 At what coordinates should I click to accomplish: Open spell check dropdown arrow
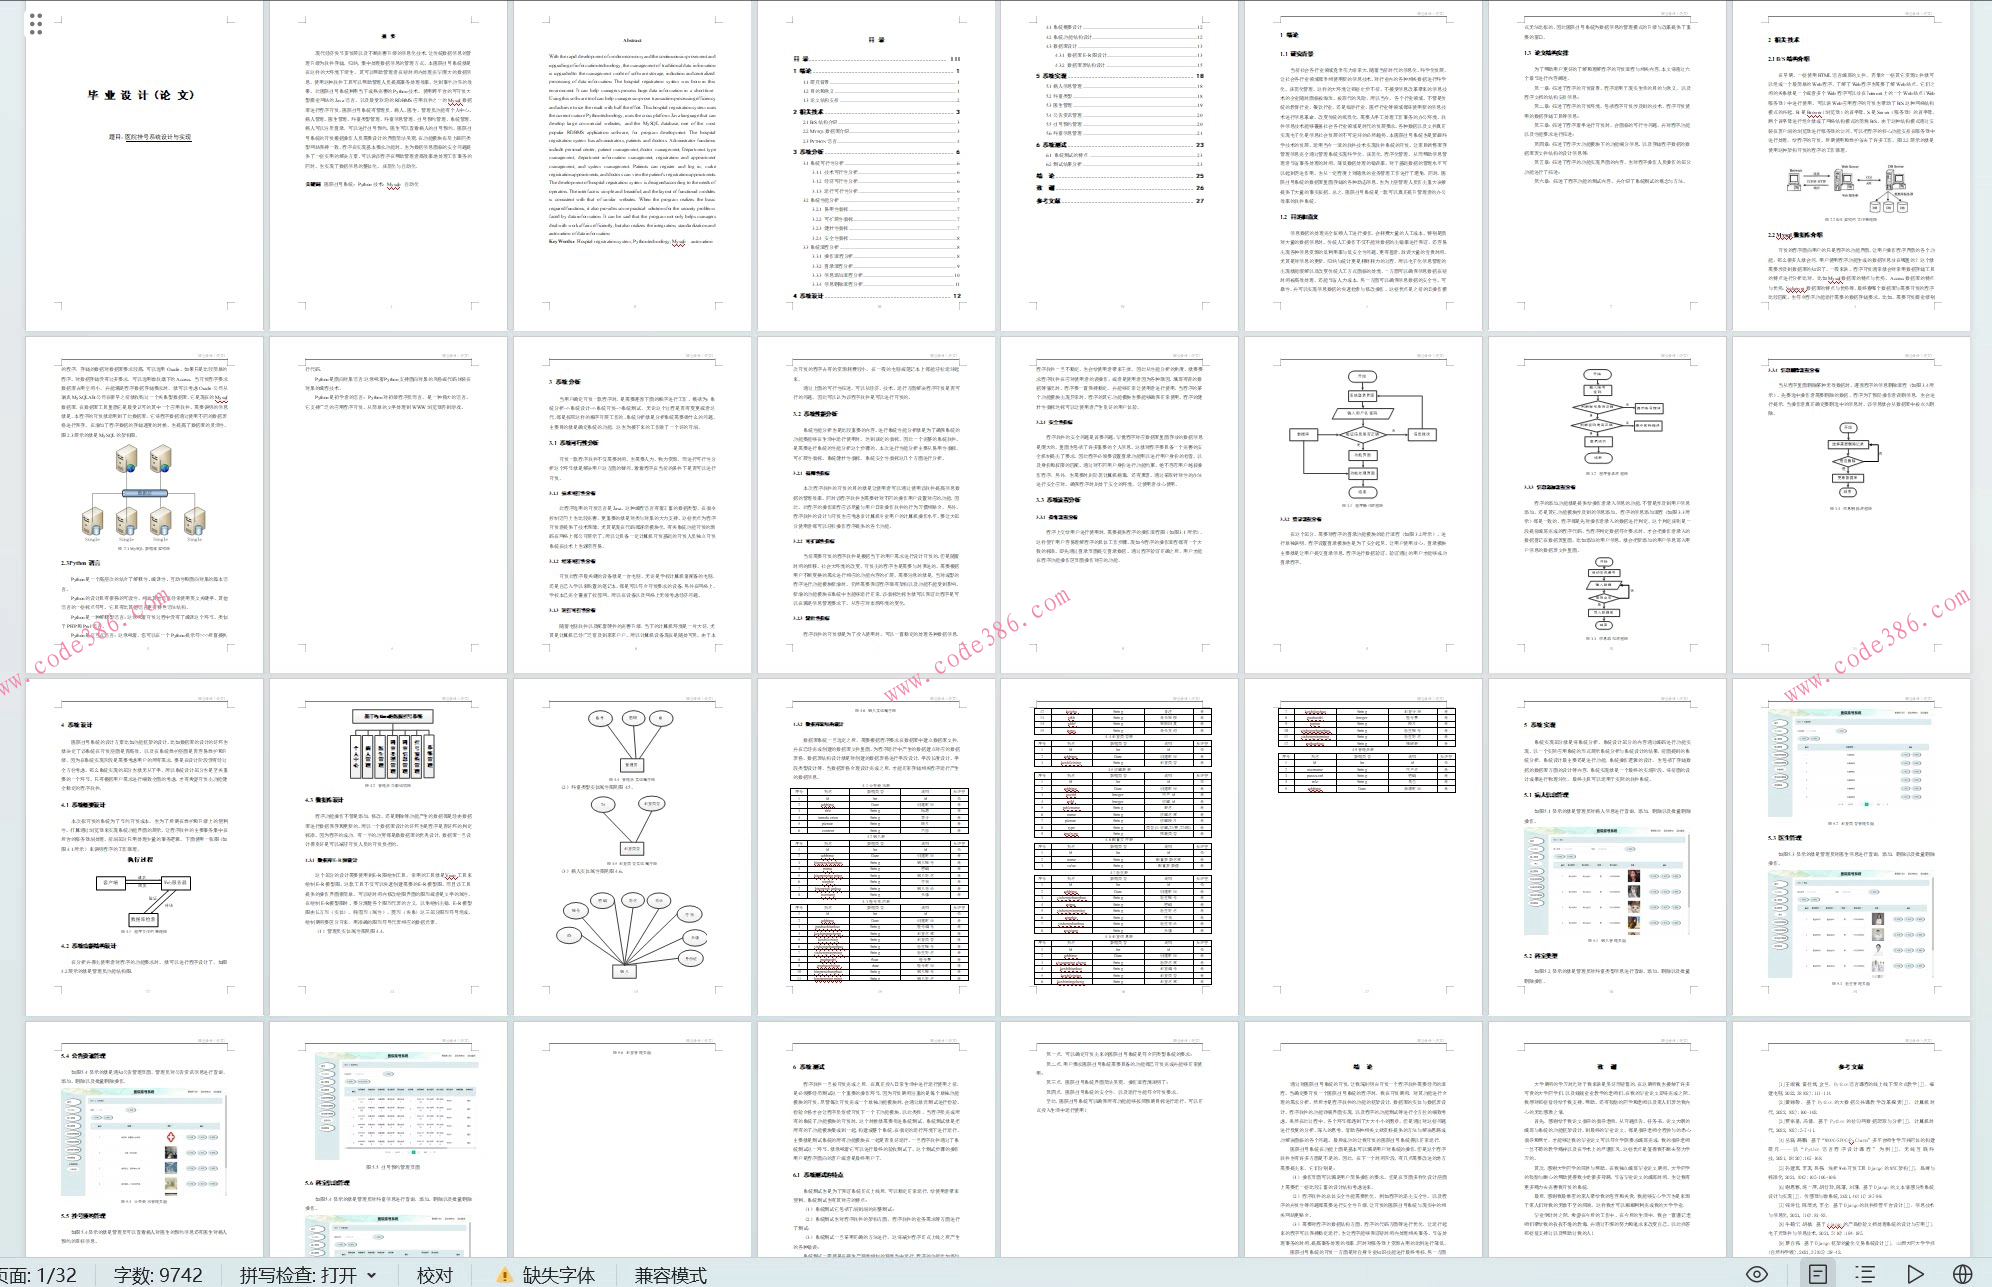[x=372, y=1275]
